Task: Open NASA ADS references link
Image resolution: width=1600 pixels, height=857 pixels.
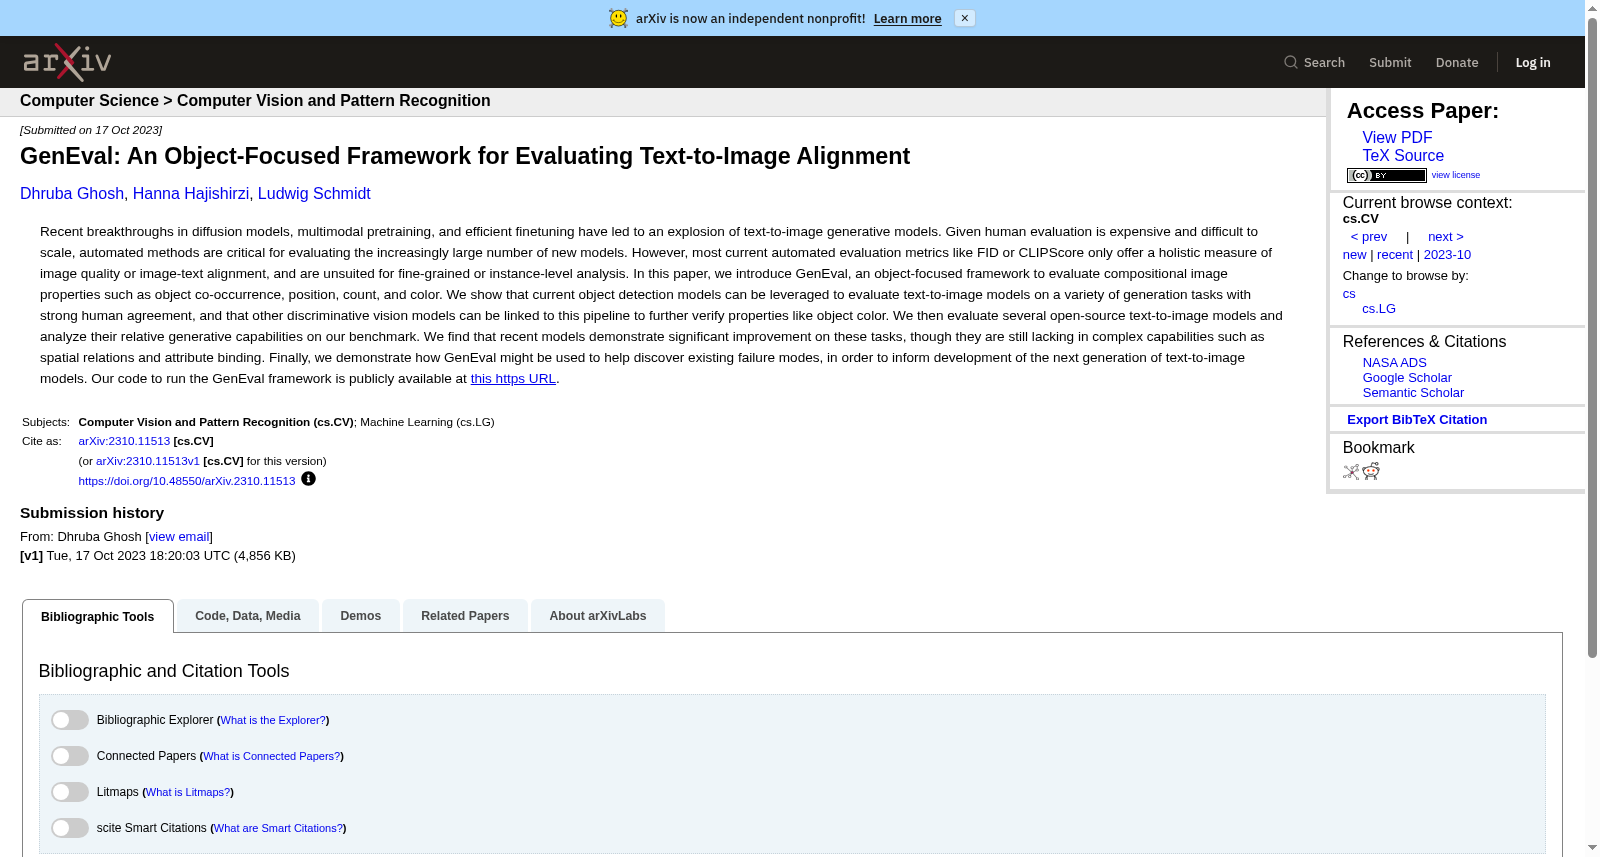Action: [1395, 363]
